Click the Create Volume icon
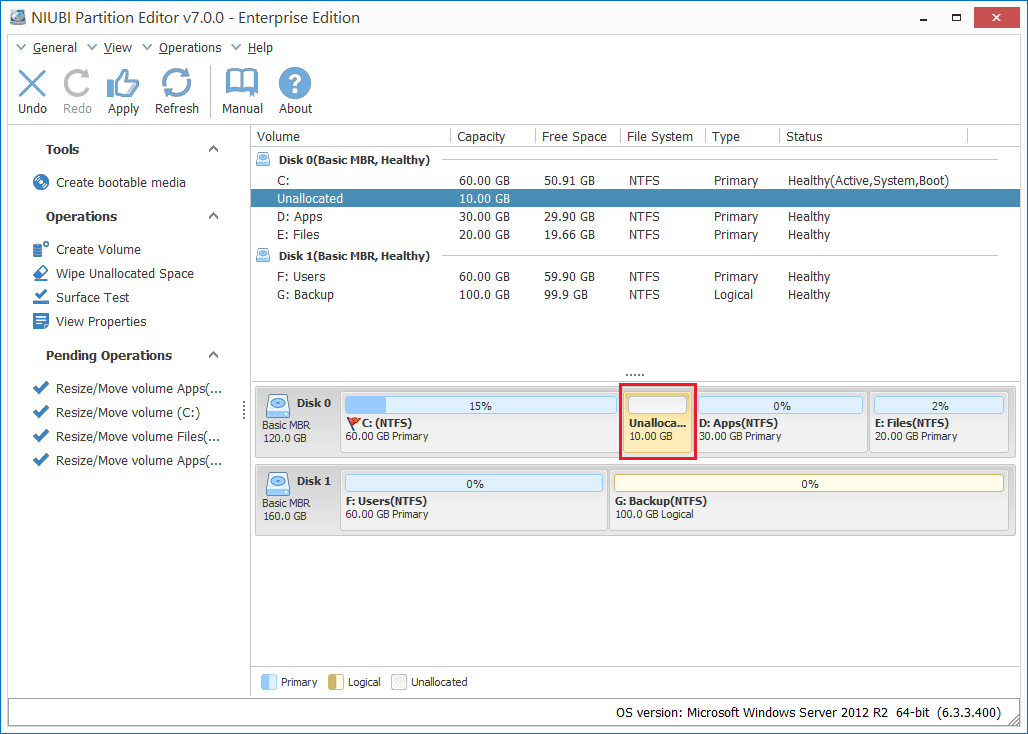The height and width of the screenshot is (734, 1028). coord(41,249)
